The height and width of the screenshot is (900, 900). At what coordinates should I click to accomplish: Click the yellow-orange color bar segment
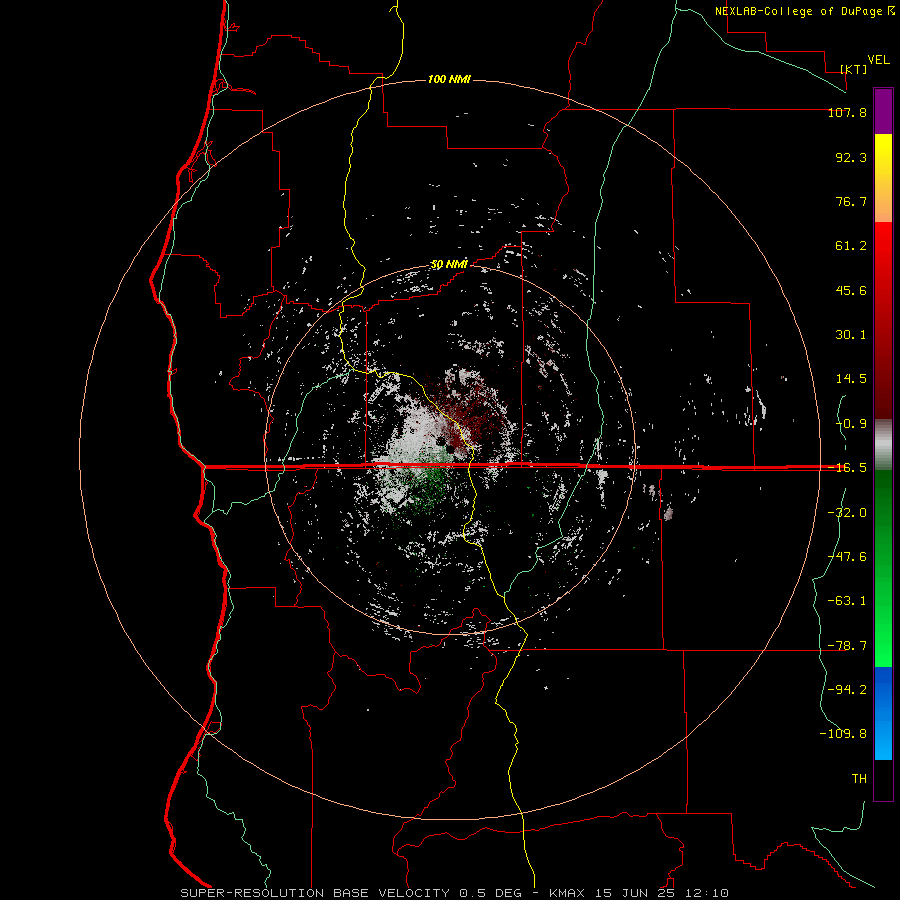[x=883, y=178]
